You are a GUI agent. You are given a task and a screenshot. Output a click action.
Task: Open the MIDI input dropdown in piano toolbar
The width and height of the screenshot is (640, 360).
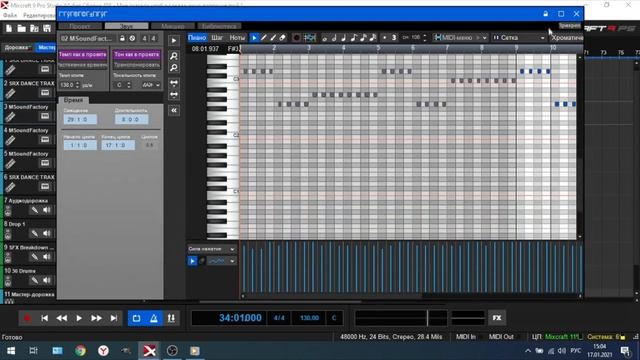pos(460,38)
